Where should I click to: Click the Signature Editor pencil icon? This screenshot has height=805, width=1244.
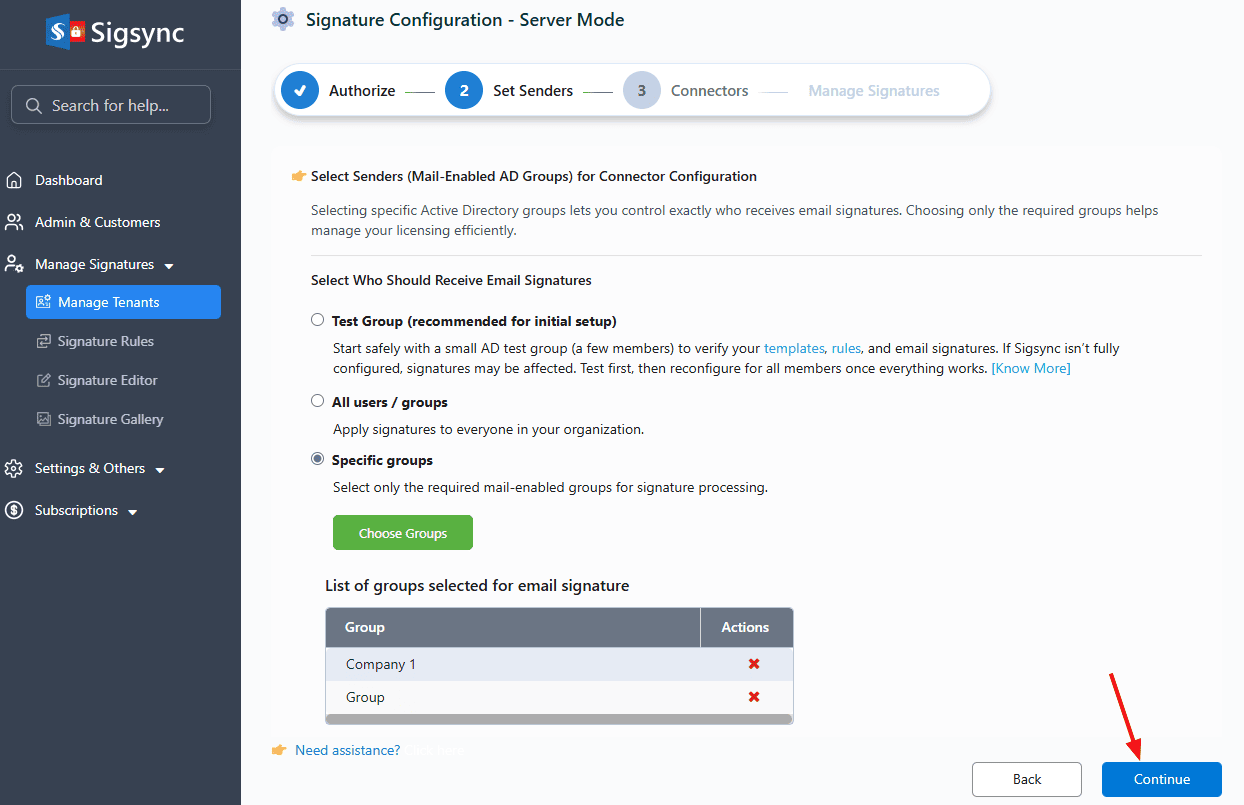click(x=43, y=380)
